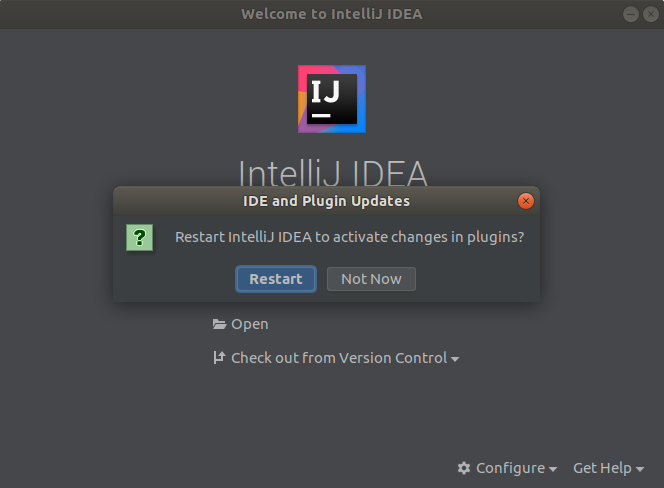Close the Welcome to IntelliJ IDEA window
The width and height of the screenshot is (664, 488).
[649, 14]
